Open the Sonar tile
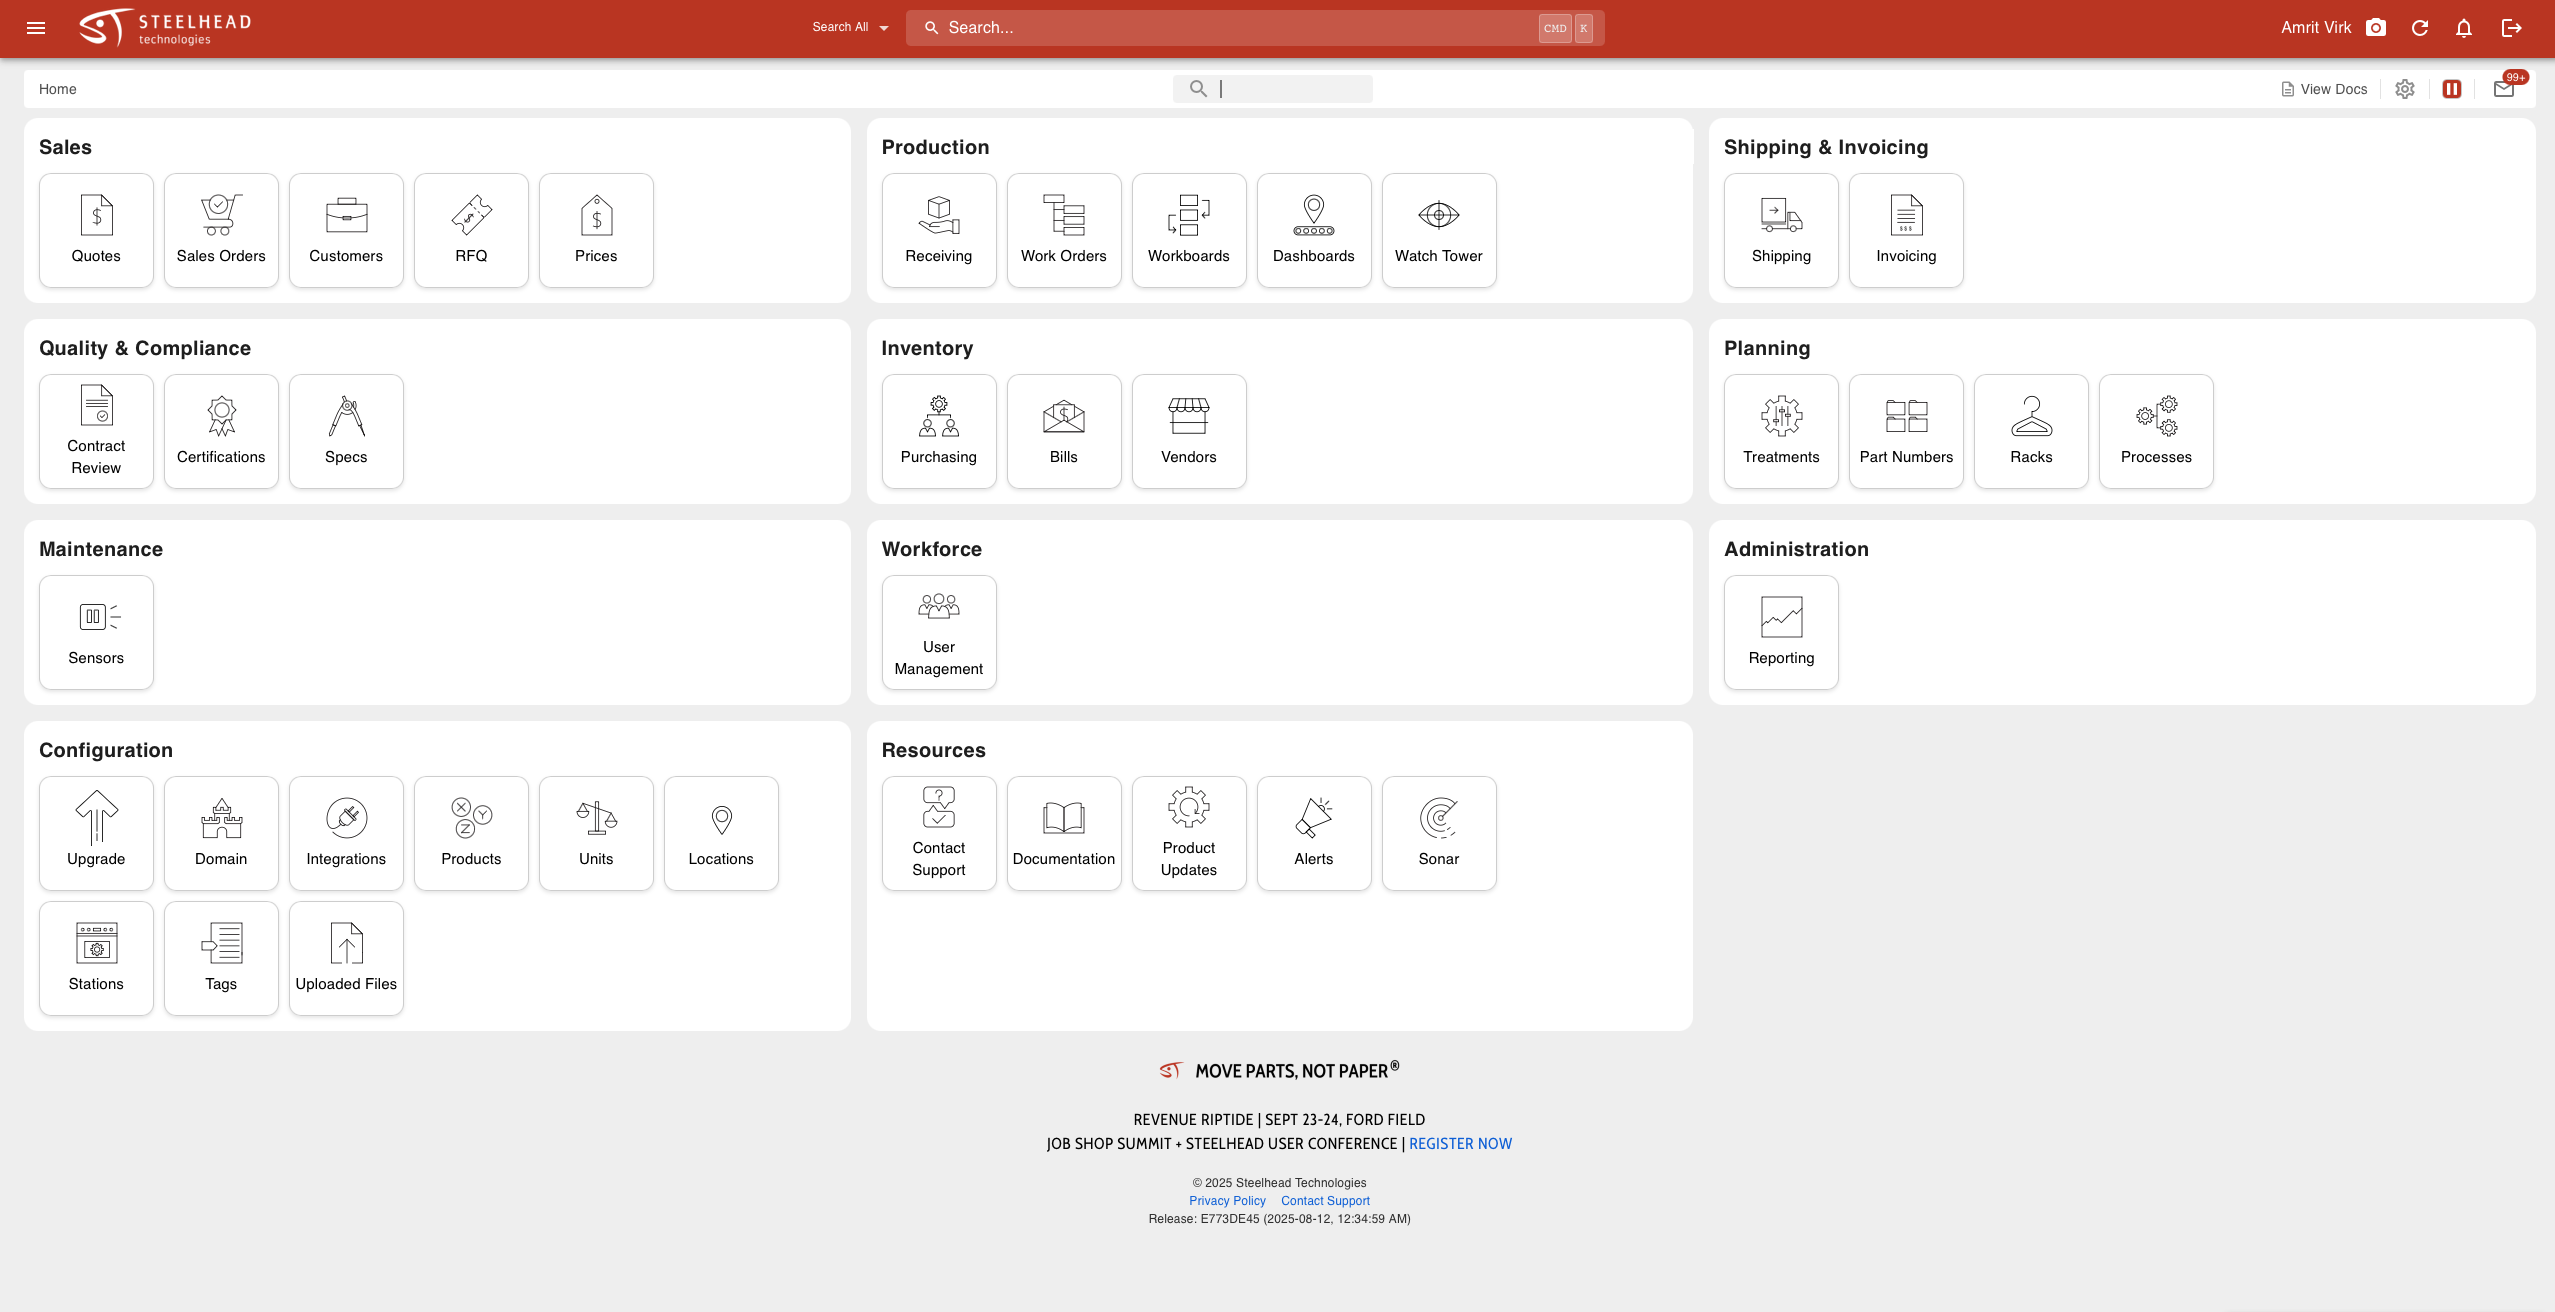Viewport: 2555px width, 1312px height. pos(1439,833)
